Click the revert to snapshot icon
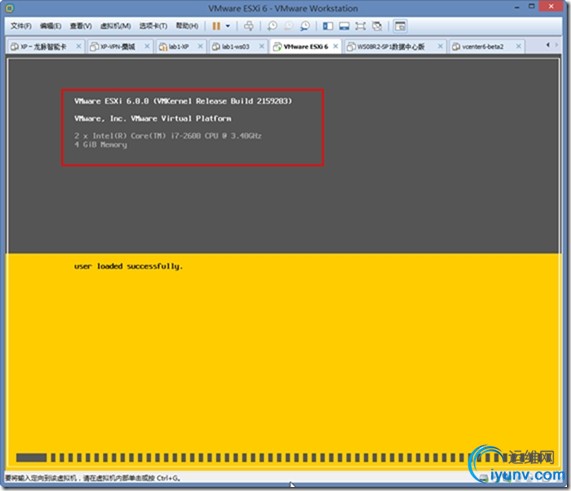Screen dimensions: 571x491 coord(288,26)
